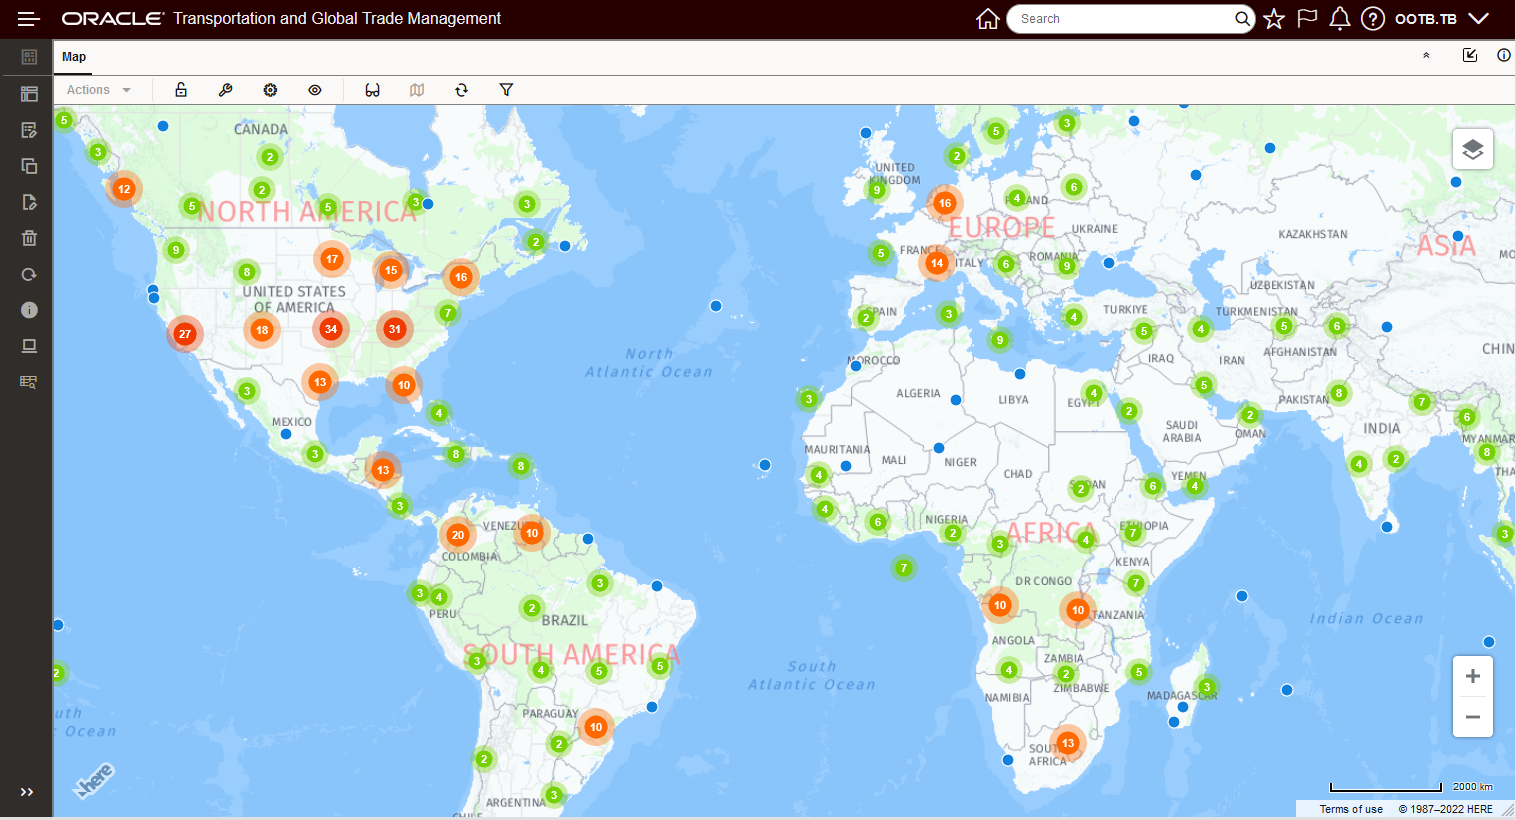1516x820 pixels.
Task: Click the cluster marker labeled 18
Action: pos(262,330)
